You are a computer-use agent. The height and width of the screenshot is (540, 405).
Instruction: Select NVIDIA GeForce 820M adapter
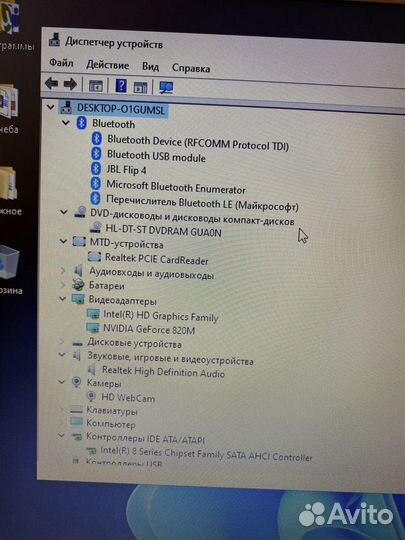pos(149,329)
